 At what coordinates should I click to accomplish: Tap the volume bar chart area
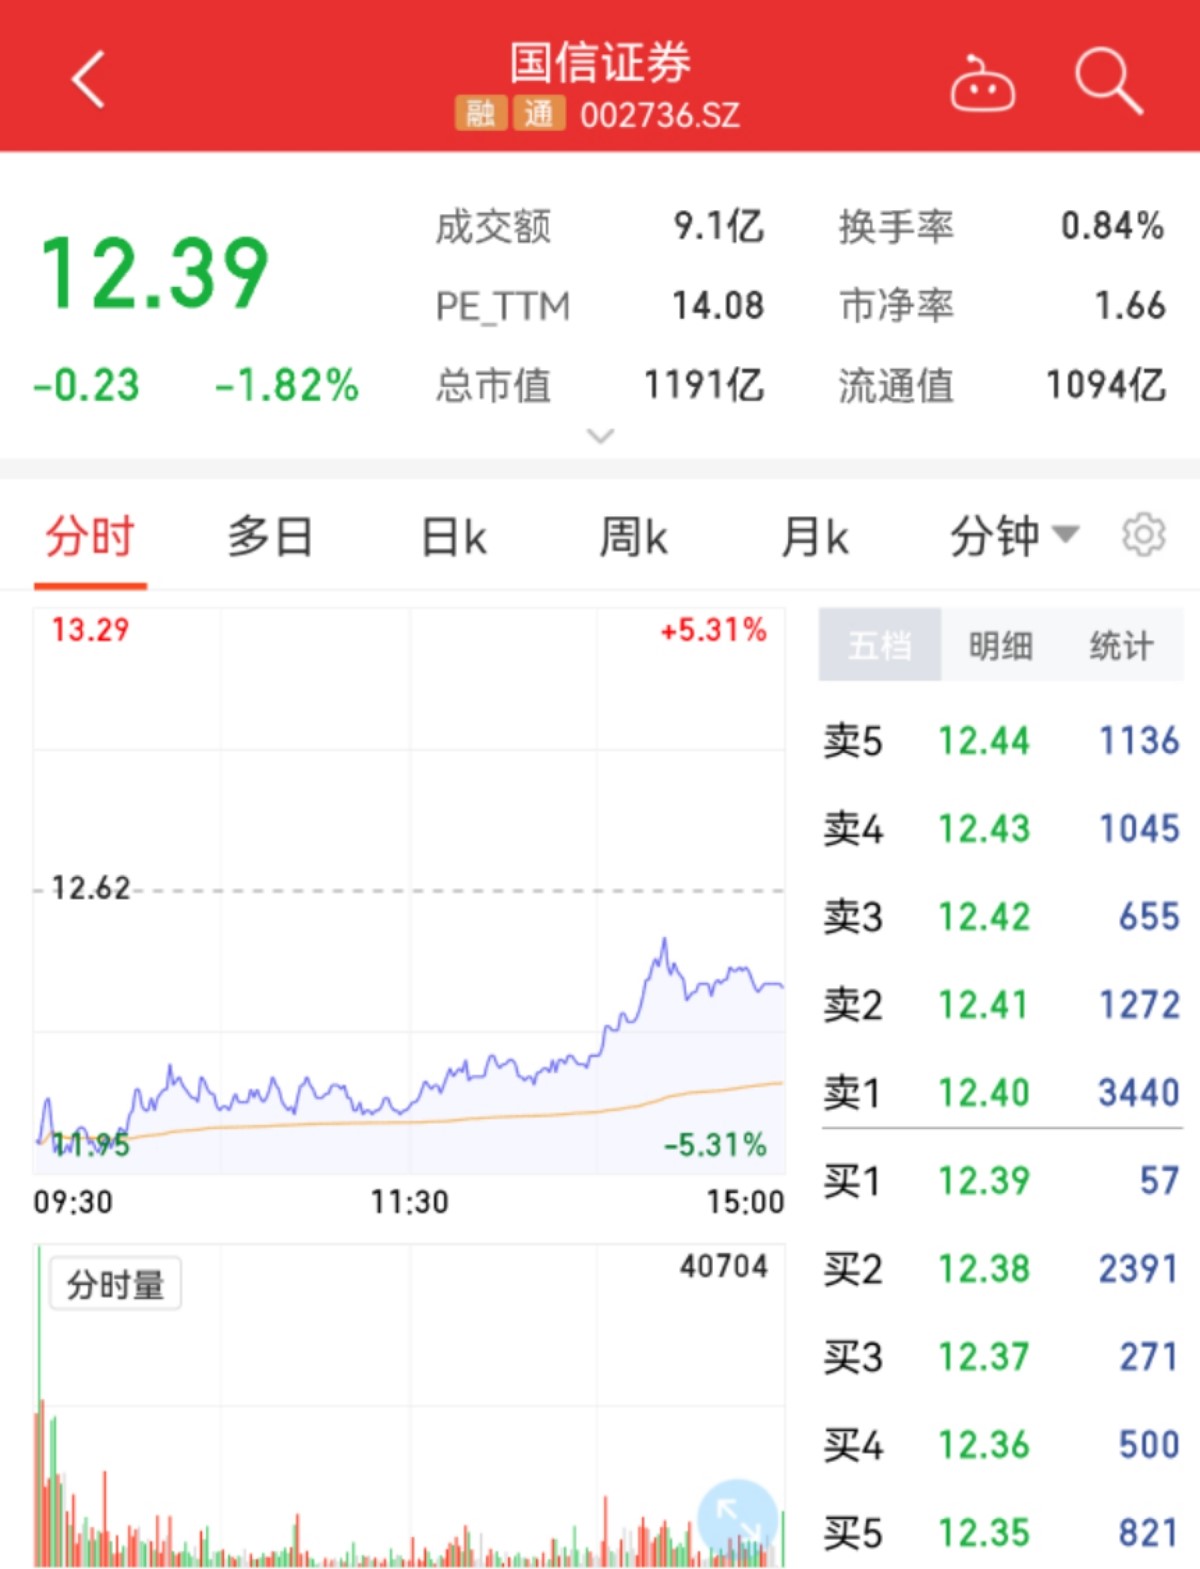(409, 1405)
